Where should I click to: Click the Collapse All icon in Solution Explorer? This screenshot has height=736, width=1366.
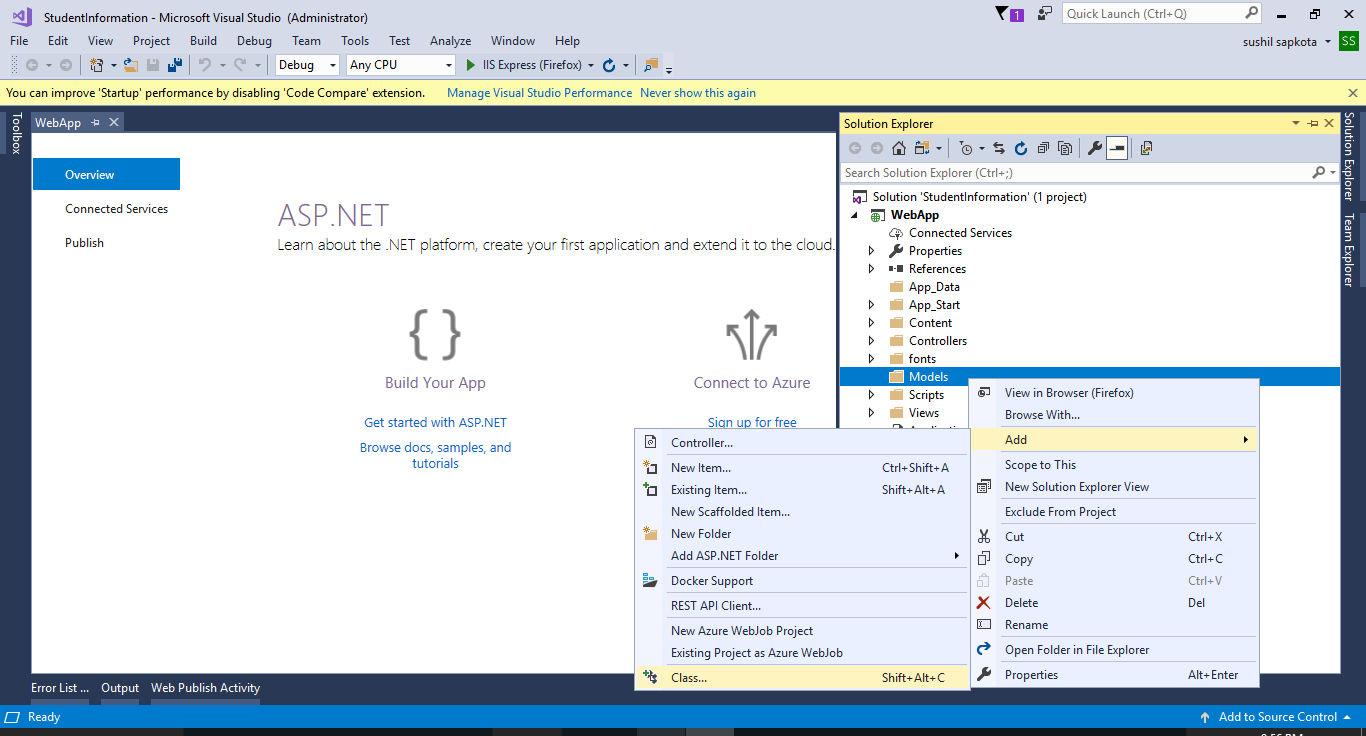(x=1043, y=148)
